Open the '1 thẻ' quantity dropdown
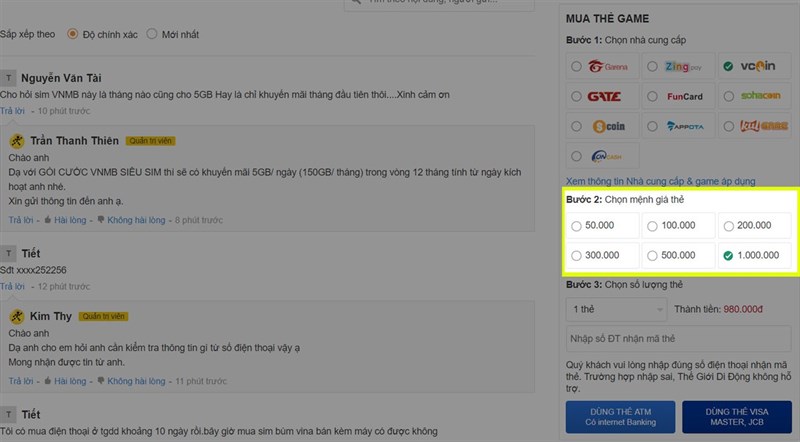 coord(616,309)
